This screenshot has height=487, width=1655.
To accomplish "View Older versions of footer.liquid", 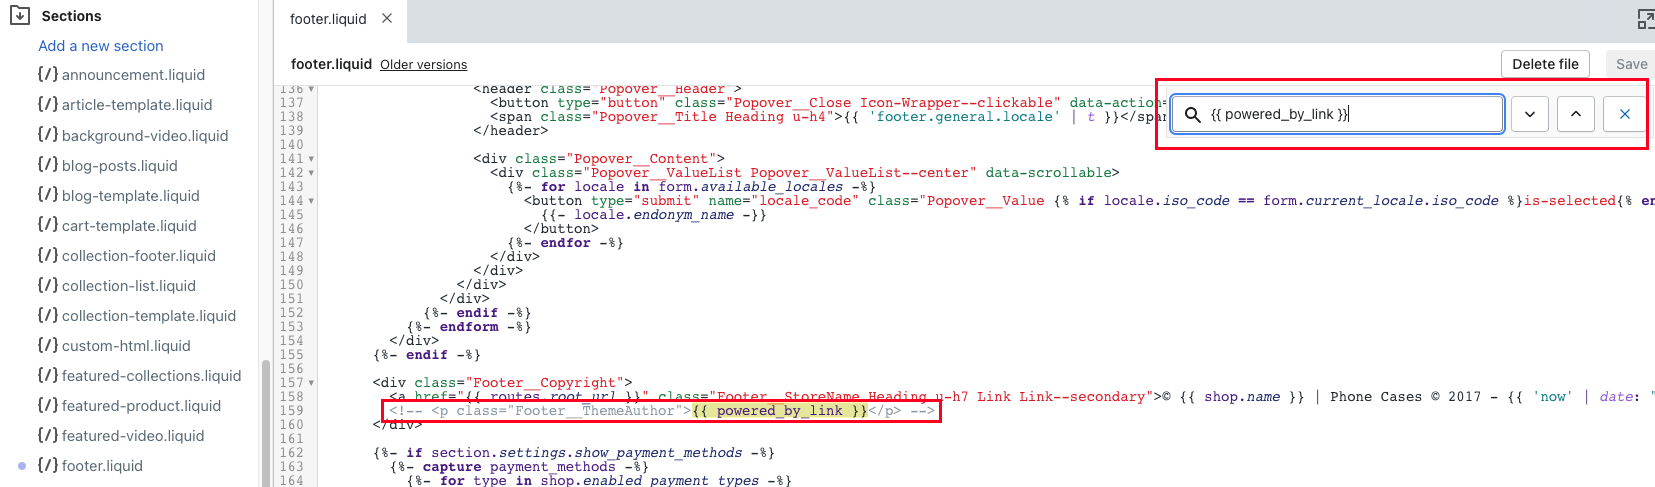I will pyautogui.click(x=423, y=65).
